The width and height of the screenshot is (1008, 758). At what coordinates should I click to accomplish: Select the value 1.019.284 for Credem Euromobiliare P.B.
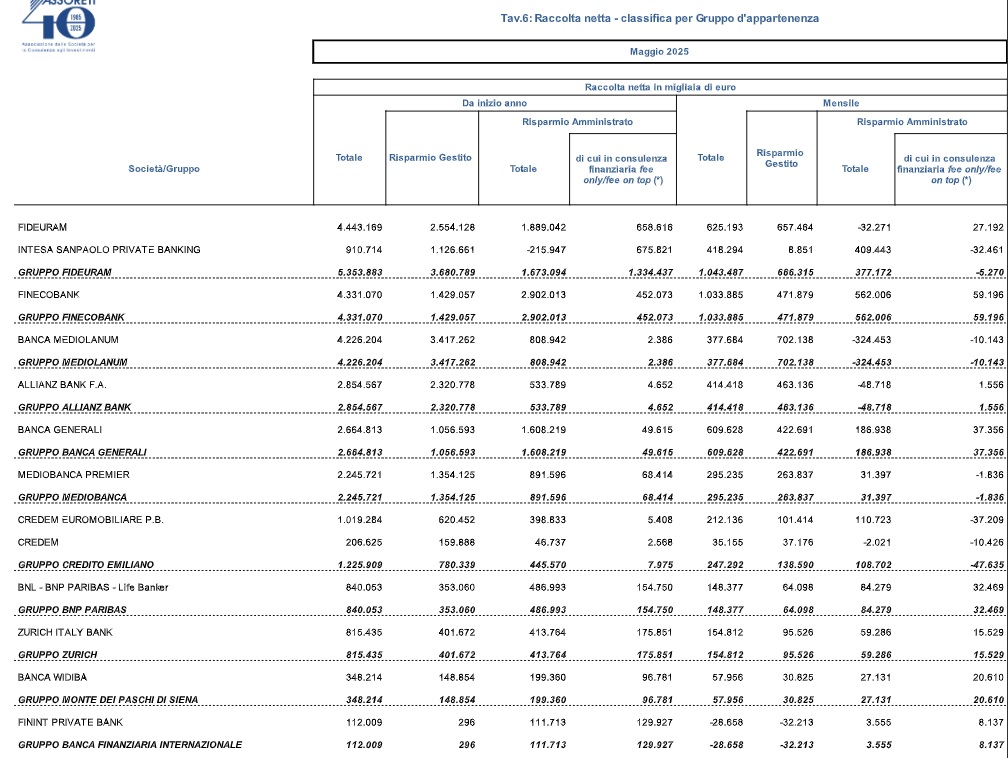click(359, 520)
